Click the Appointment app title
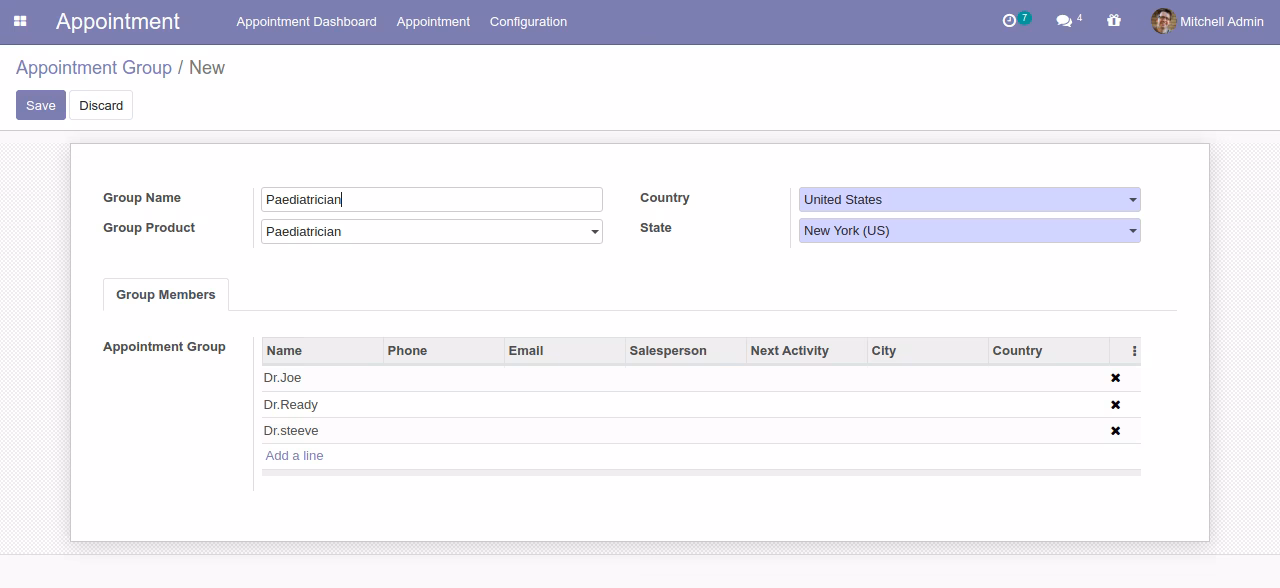1280x588 pixels. point(118,21)
